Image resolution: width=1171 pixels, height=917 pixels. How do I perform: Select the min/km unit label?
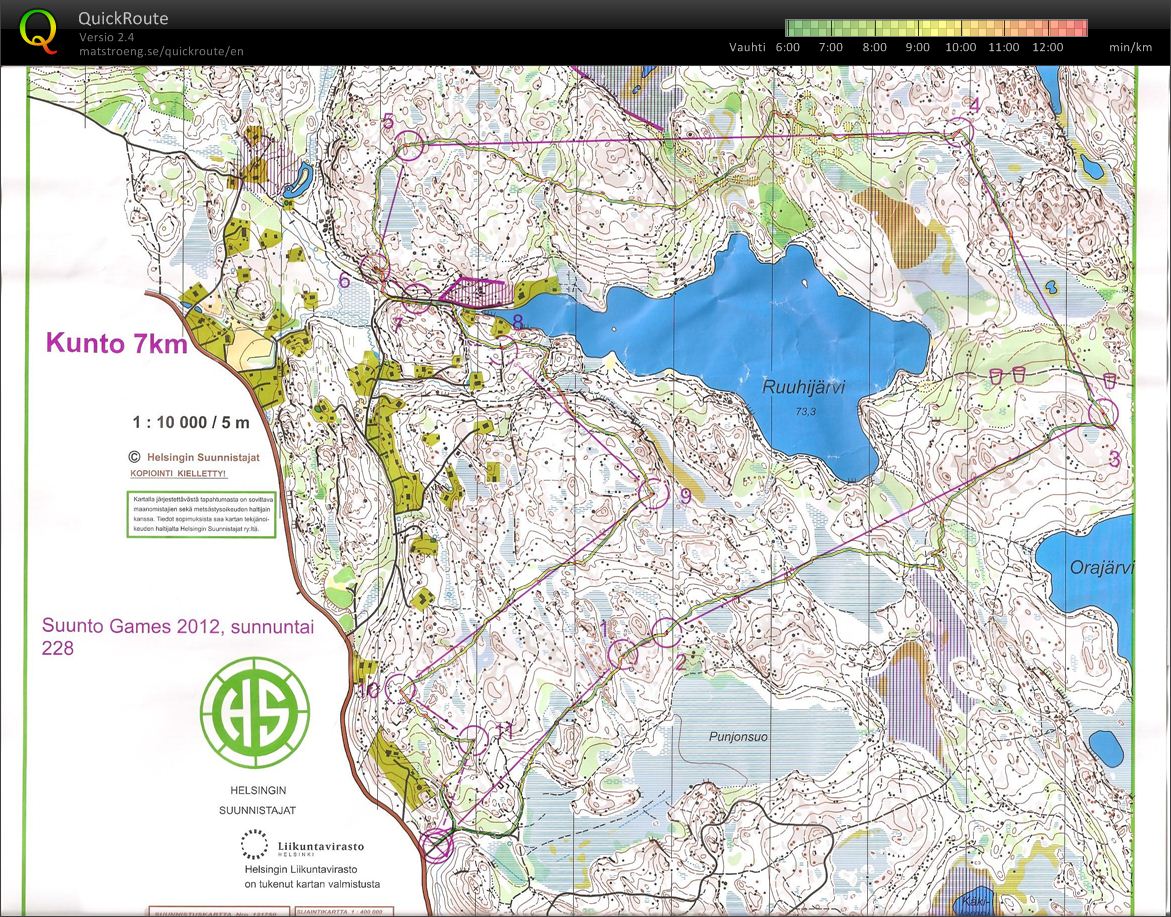tap(1129, 47)
